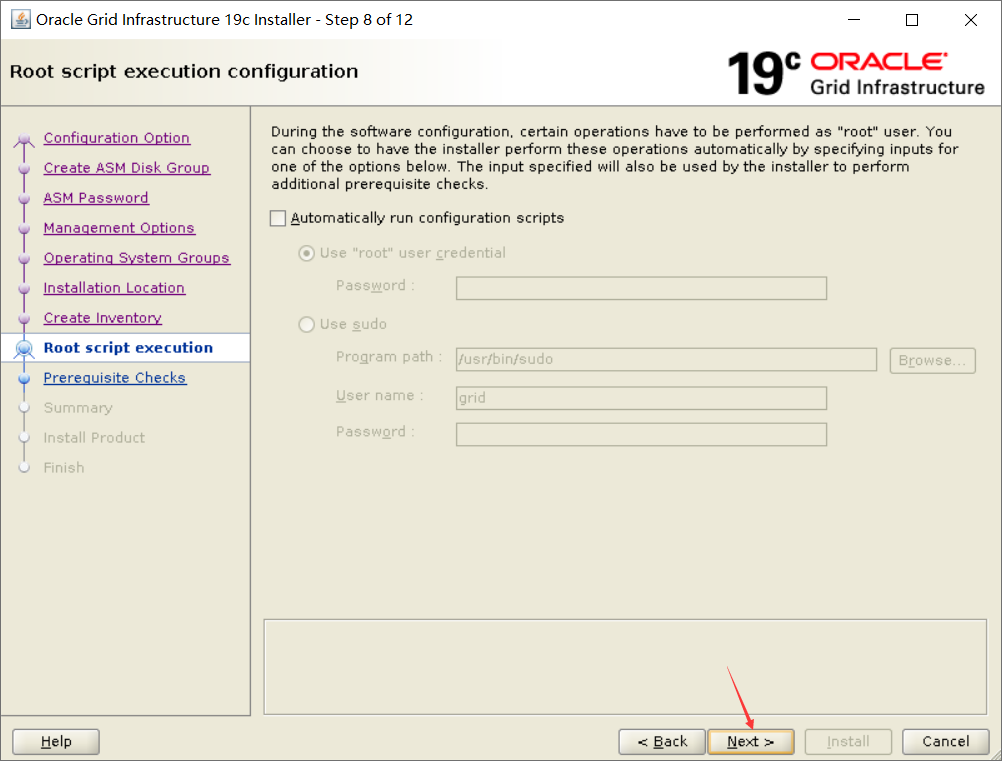Go to Prerequisite Checks step
This screenshot has width=1002, height=761.
click(x=114, y=378)
